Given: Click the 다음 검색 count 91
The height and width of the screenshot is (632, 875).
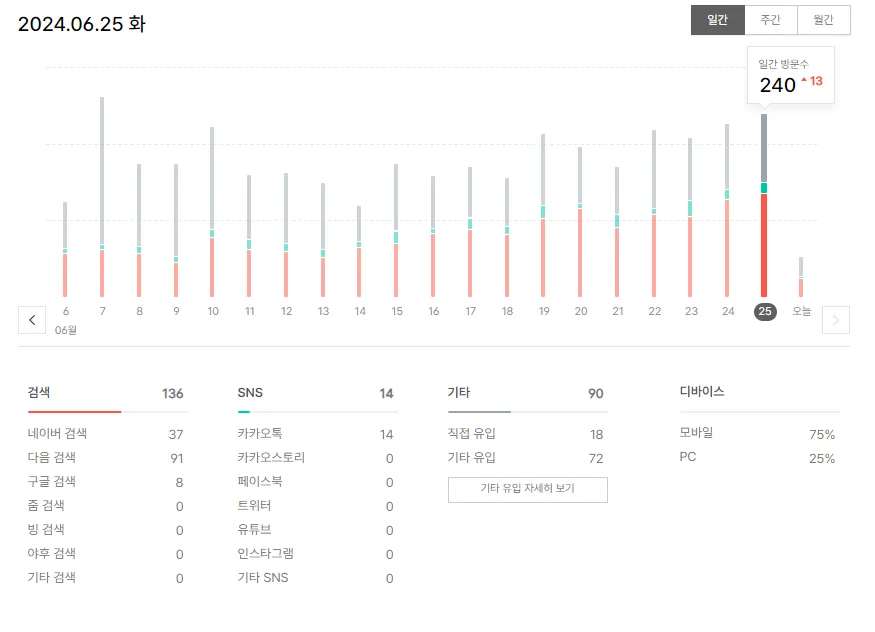Looking at the screenshot, I should (177, 459).
